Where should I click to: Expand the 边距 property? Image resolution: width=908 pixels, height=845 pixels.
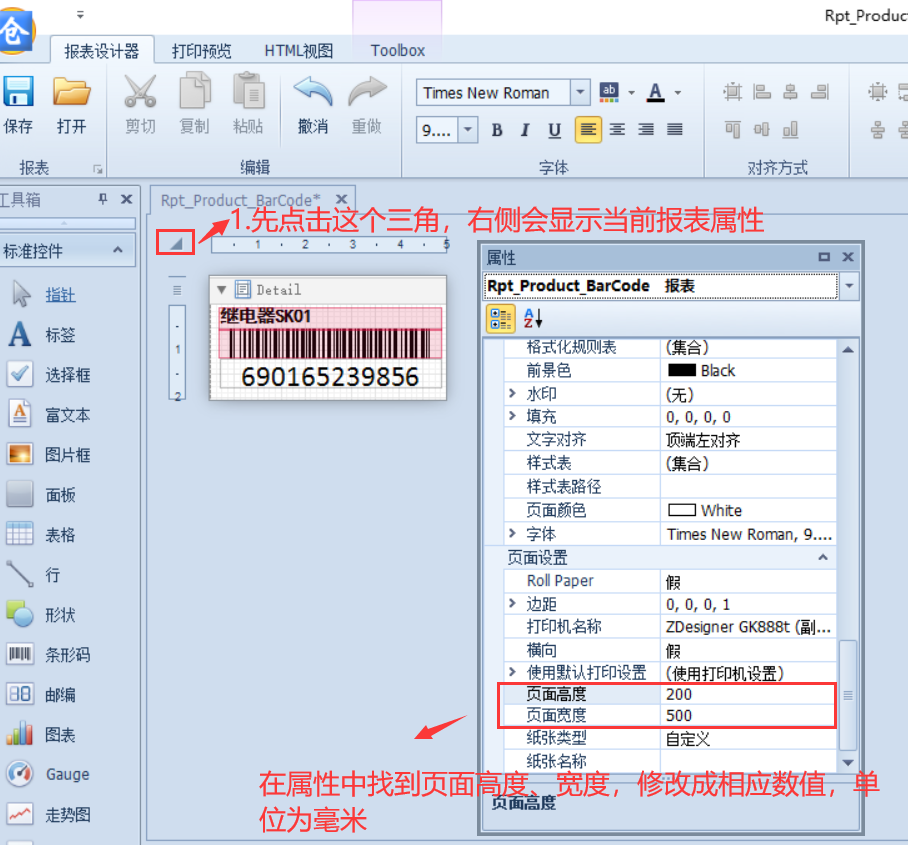tap(512, 603)
